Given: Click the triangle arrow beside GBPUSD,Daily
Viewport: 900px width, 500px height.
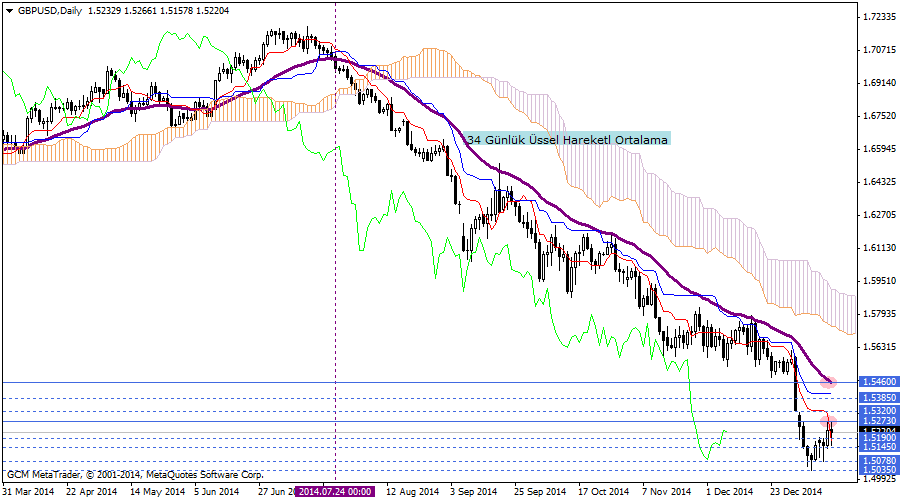Looking at the screenshot, I should (x=10, y=10).
